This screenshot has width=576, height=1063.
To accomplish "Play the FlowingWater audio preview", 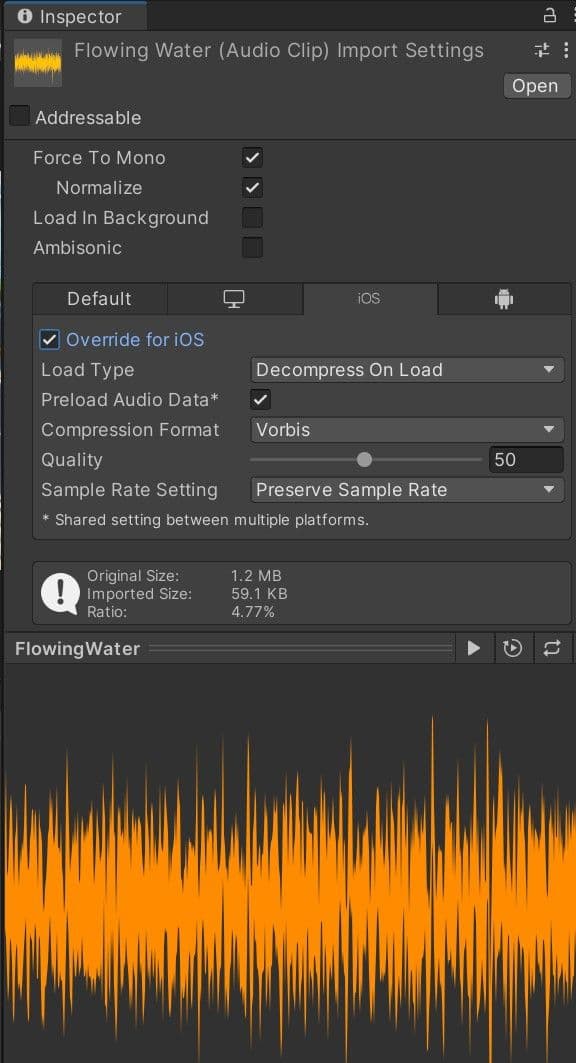I will 473,647.
